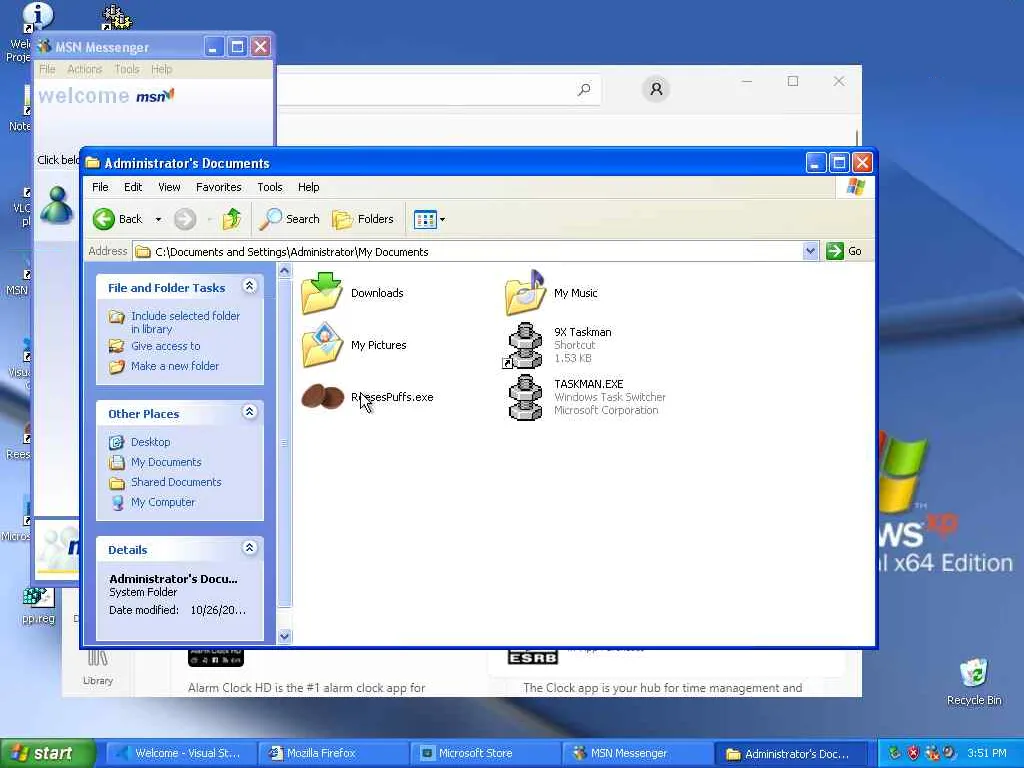Click the MSN buddy figure icon
The width and height of the screenshot is (1024, 768).
(57, 205)
